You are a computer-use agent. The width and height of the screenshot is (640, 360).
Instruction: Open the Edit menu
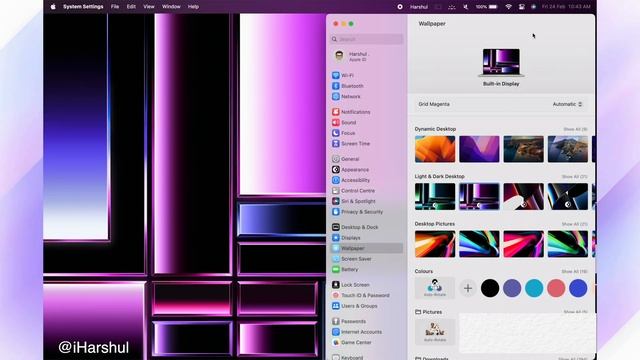(131, 7)
